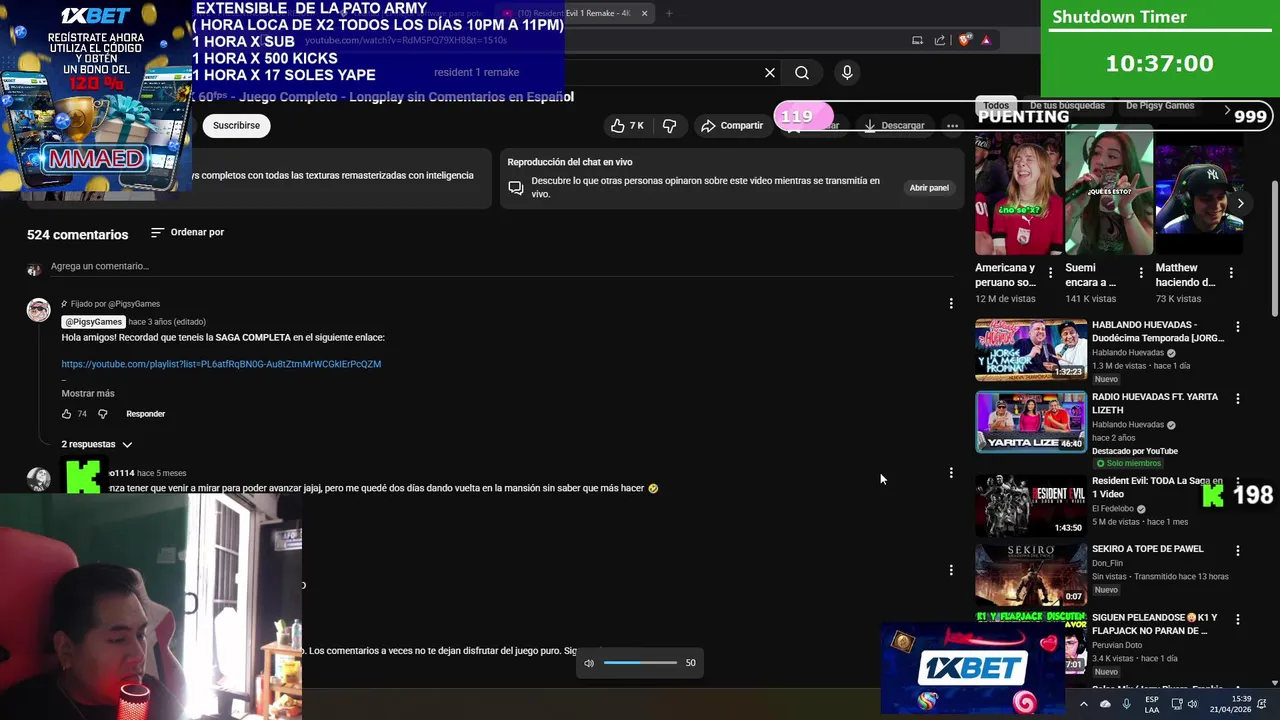Open RADIO HUEVADAS FT. YARITA LIZETH title
1280x720 pixels.
1155,403
